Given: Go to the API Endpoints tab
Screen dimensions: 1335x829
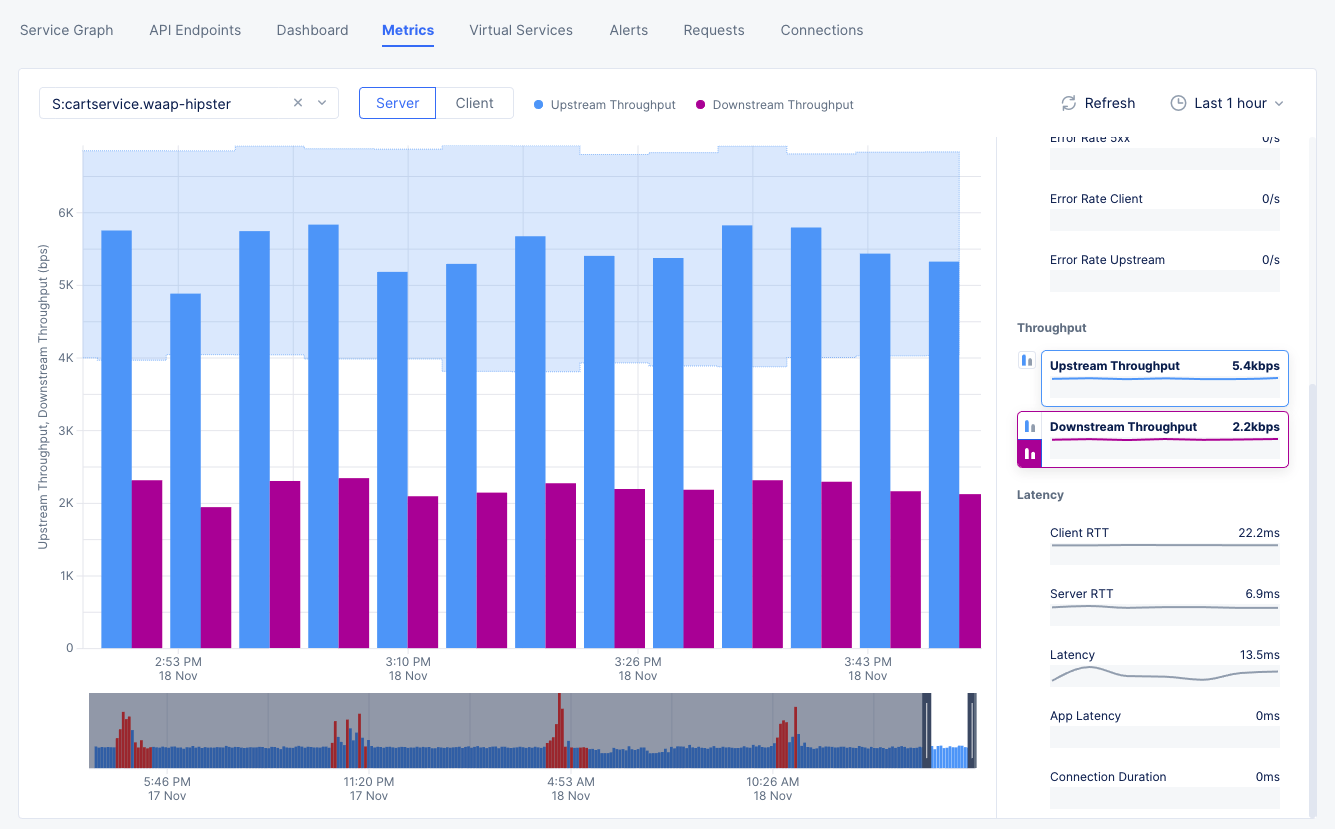Looking at the screenshot, I should coord(195,30).
